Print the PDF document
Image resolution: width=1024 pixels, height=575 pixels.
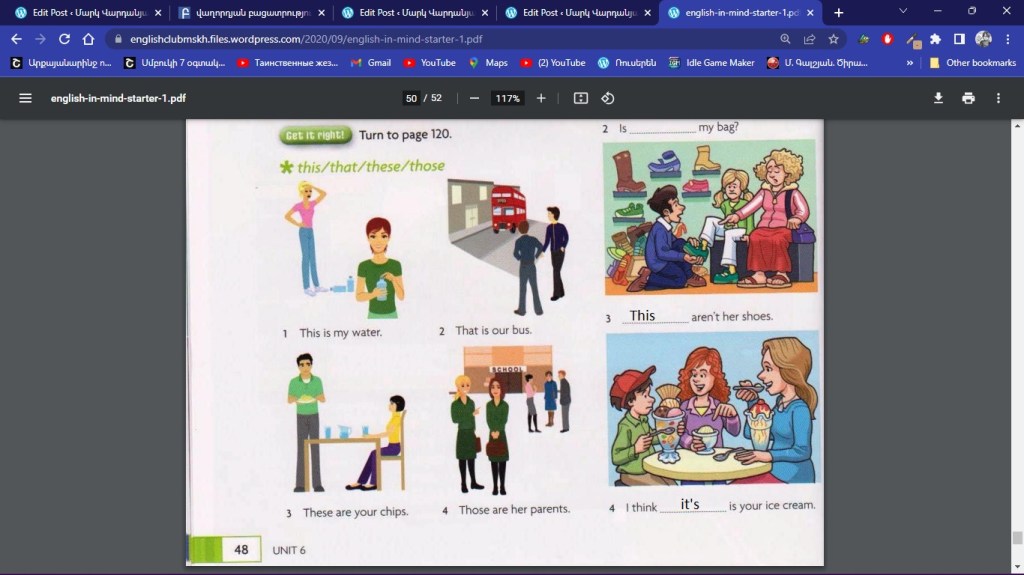968,98
